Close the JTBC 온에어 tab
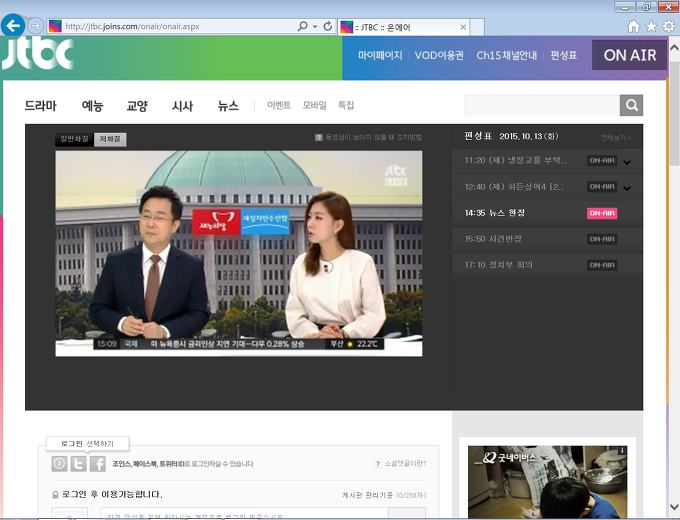 (x=463, y=27)
